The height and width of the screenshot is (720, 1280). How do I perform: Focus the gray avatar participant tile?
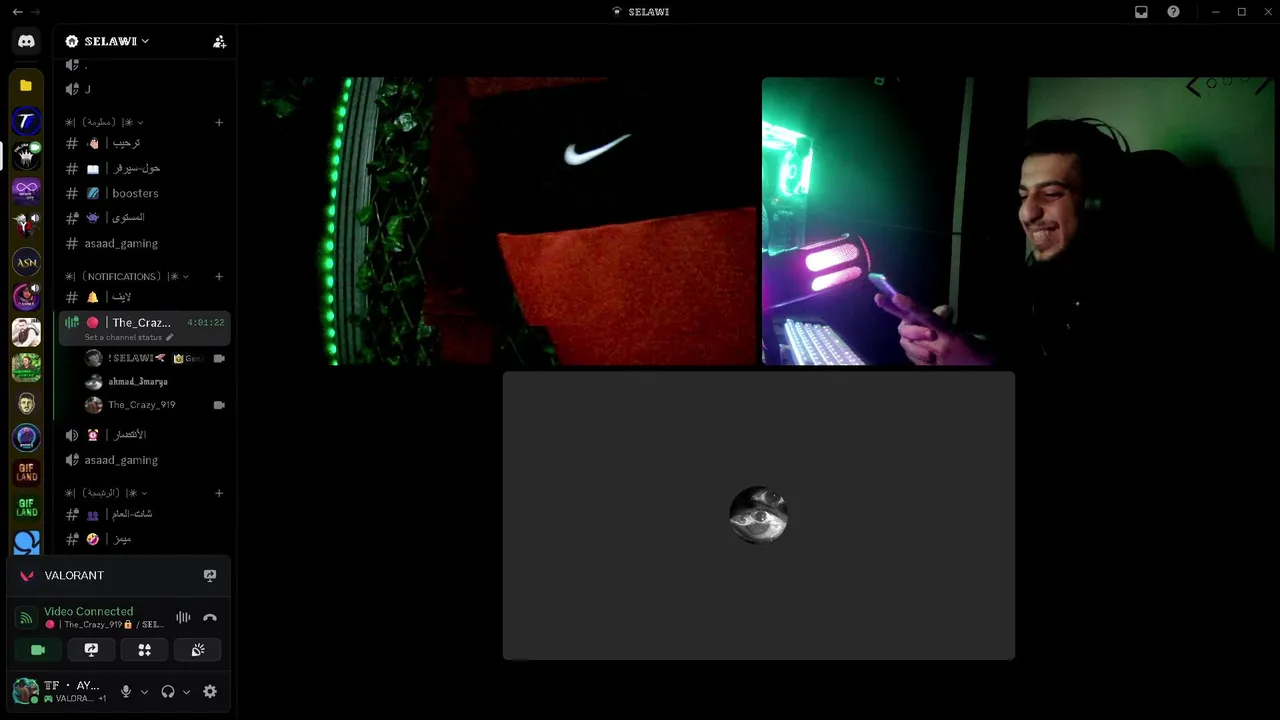pyautogui.click(x=759, y=515)
